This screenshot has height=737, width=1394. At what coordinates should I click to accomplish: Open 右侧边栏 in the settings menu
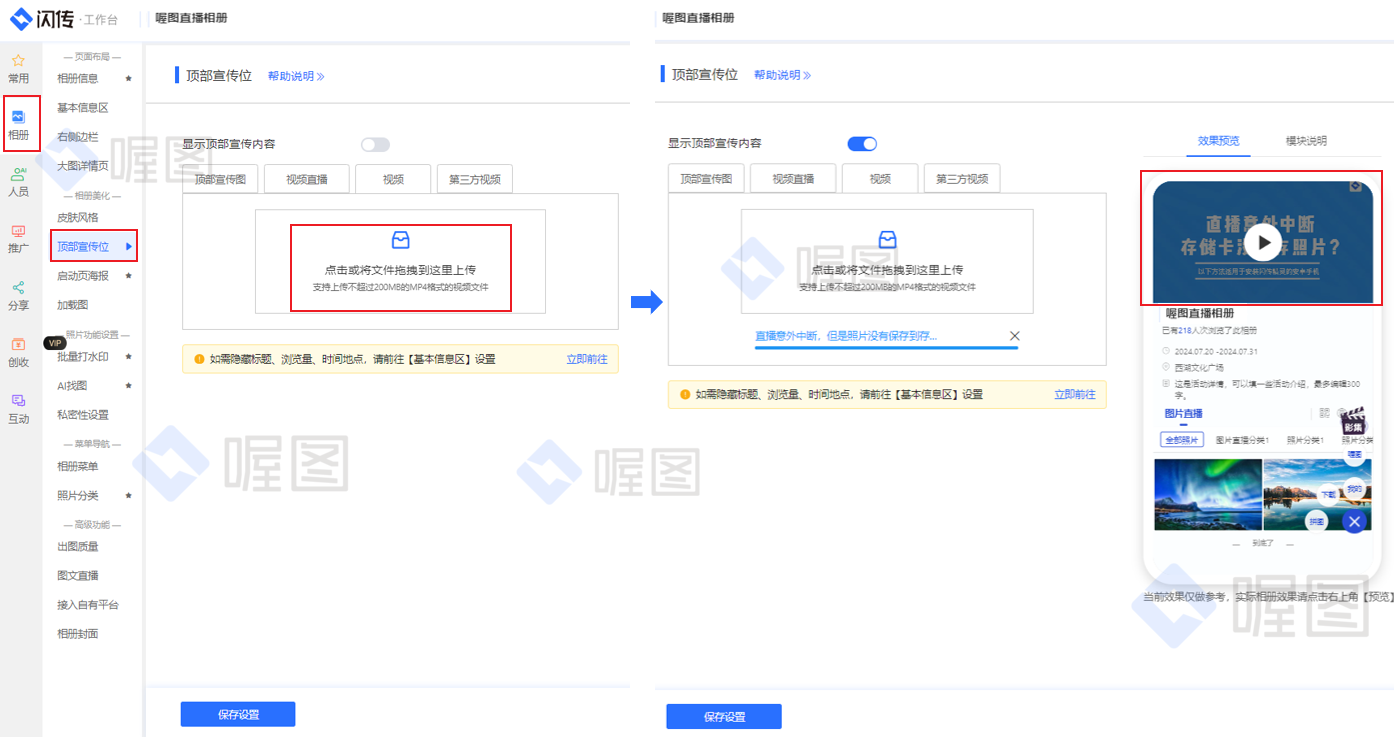(78, 136)
